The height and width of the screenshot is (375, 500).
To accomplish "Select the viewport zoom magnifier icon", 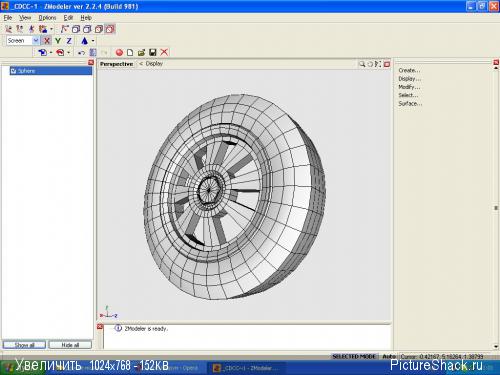I will click(362, 64).
